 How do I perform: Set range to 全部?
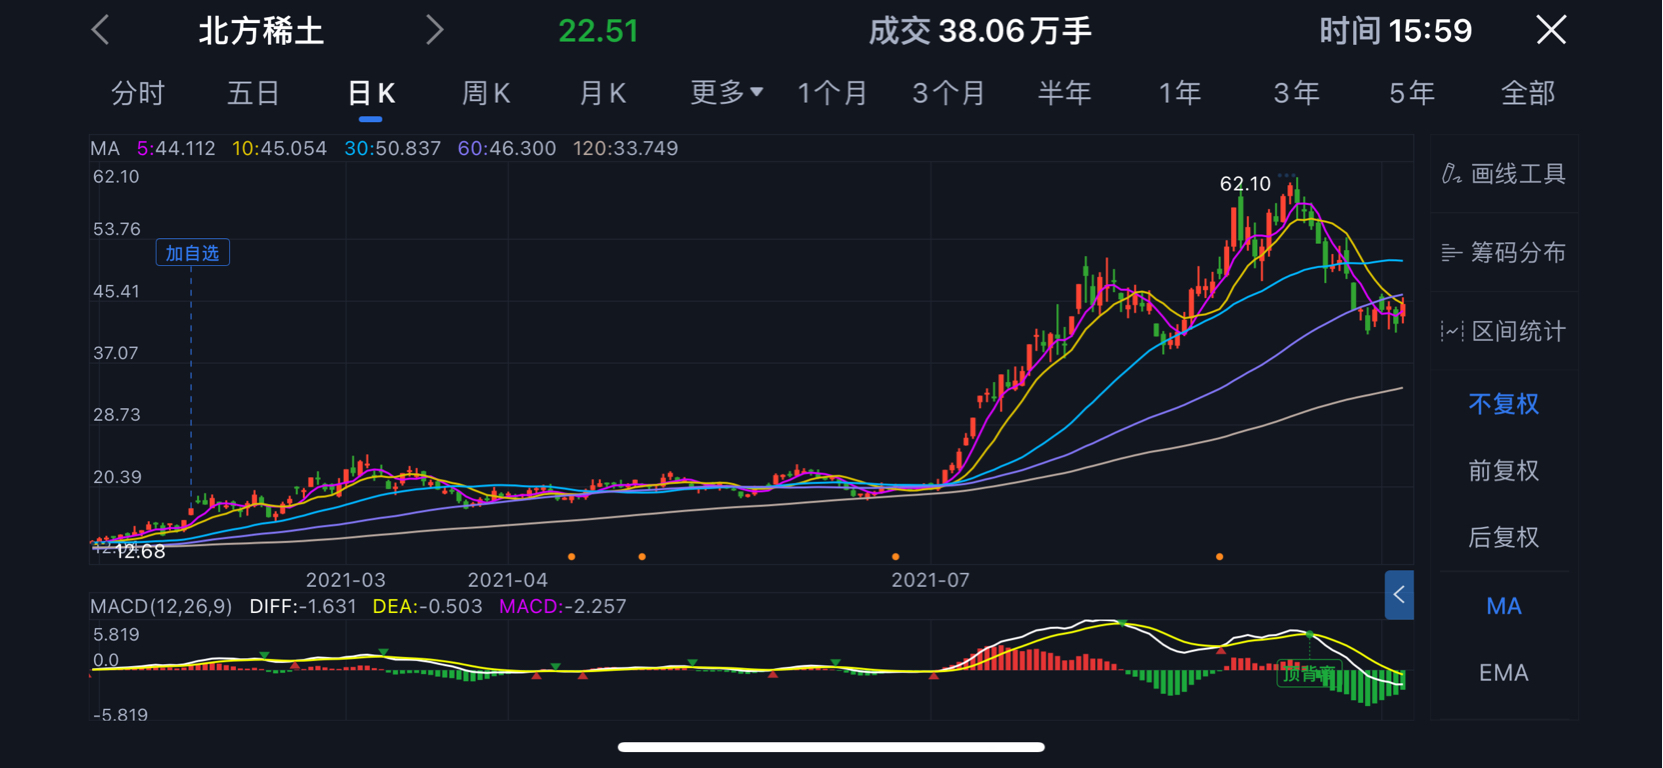tap(1528, 94)
